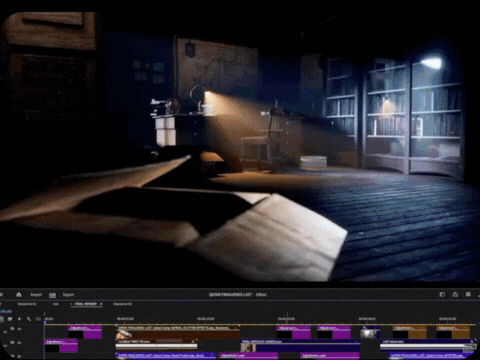Select the first orange adjustment layer clip
Image resolution: width=480 pixels, height=360 pixels.
pyautogui.click(x=409, y=332)
